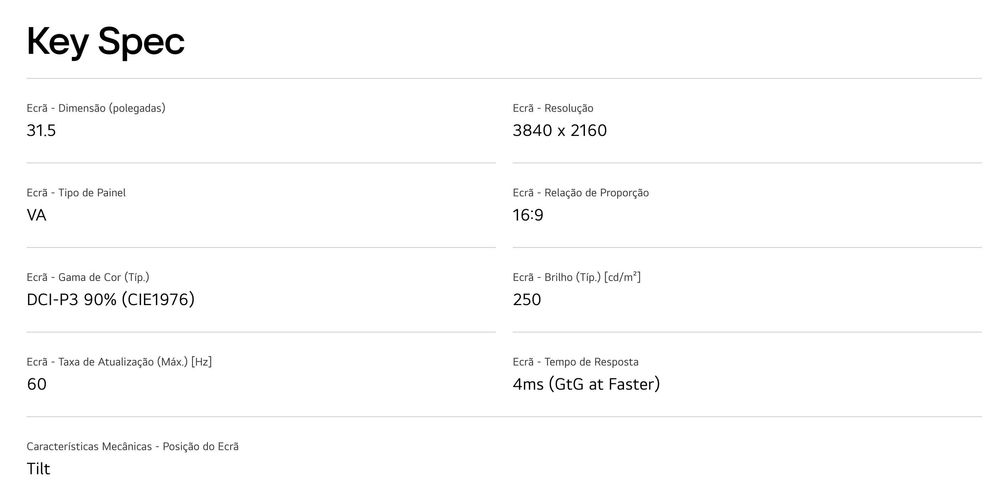The width and height of the screenshot is (1000, 500).
Task: Click the "Ecrã - Resolução" label
Action: pyautogui.click(x=553, y=108)
